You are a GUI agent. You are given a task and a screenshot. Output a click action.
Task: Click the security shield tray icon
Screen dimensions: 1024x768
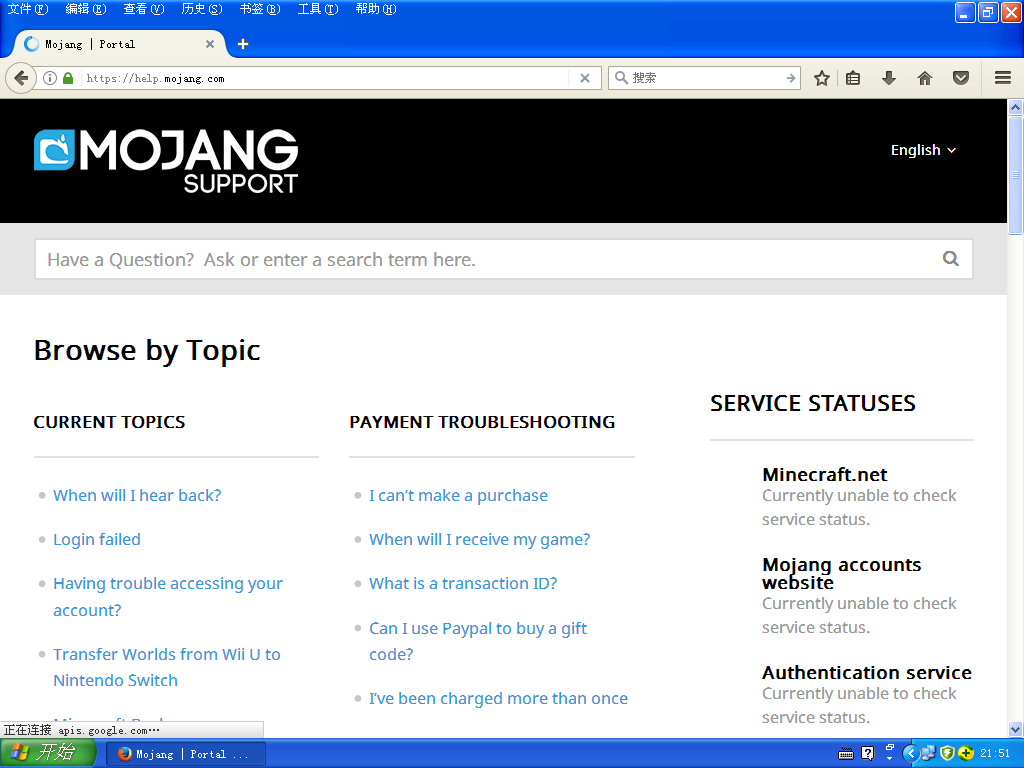pyautogui.click(x=947, y=754)
